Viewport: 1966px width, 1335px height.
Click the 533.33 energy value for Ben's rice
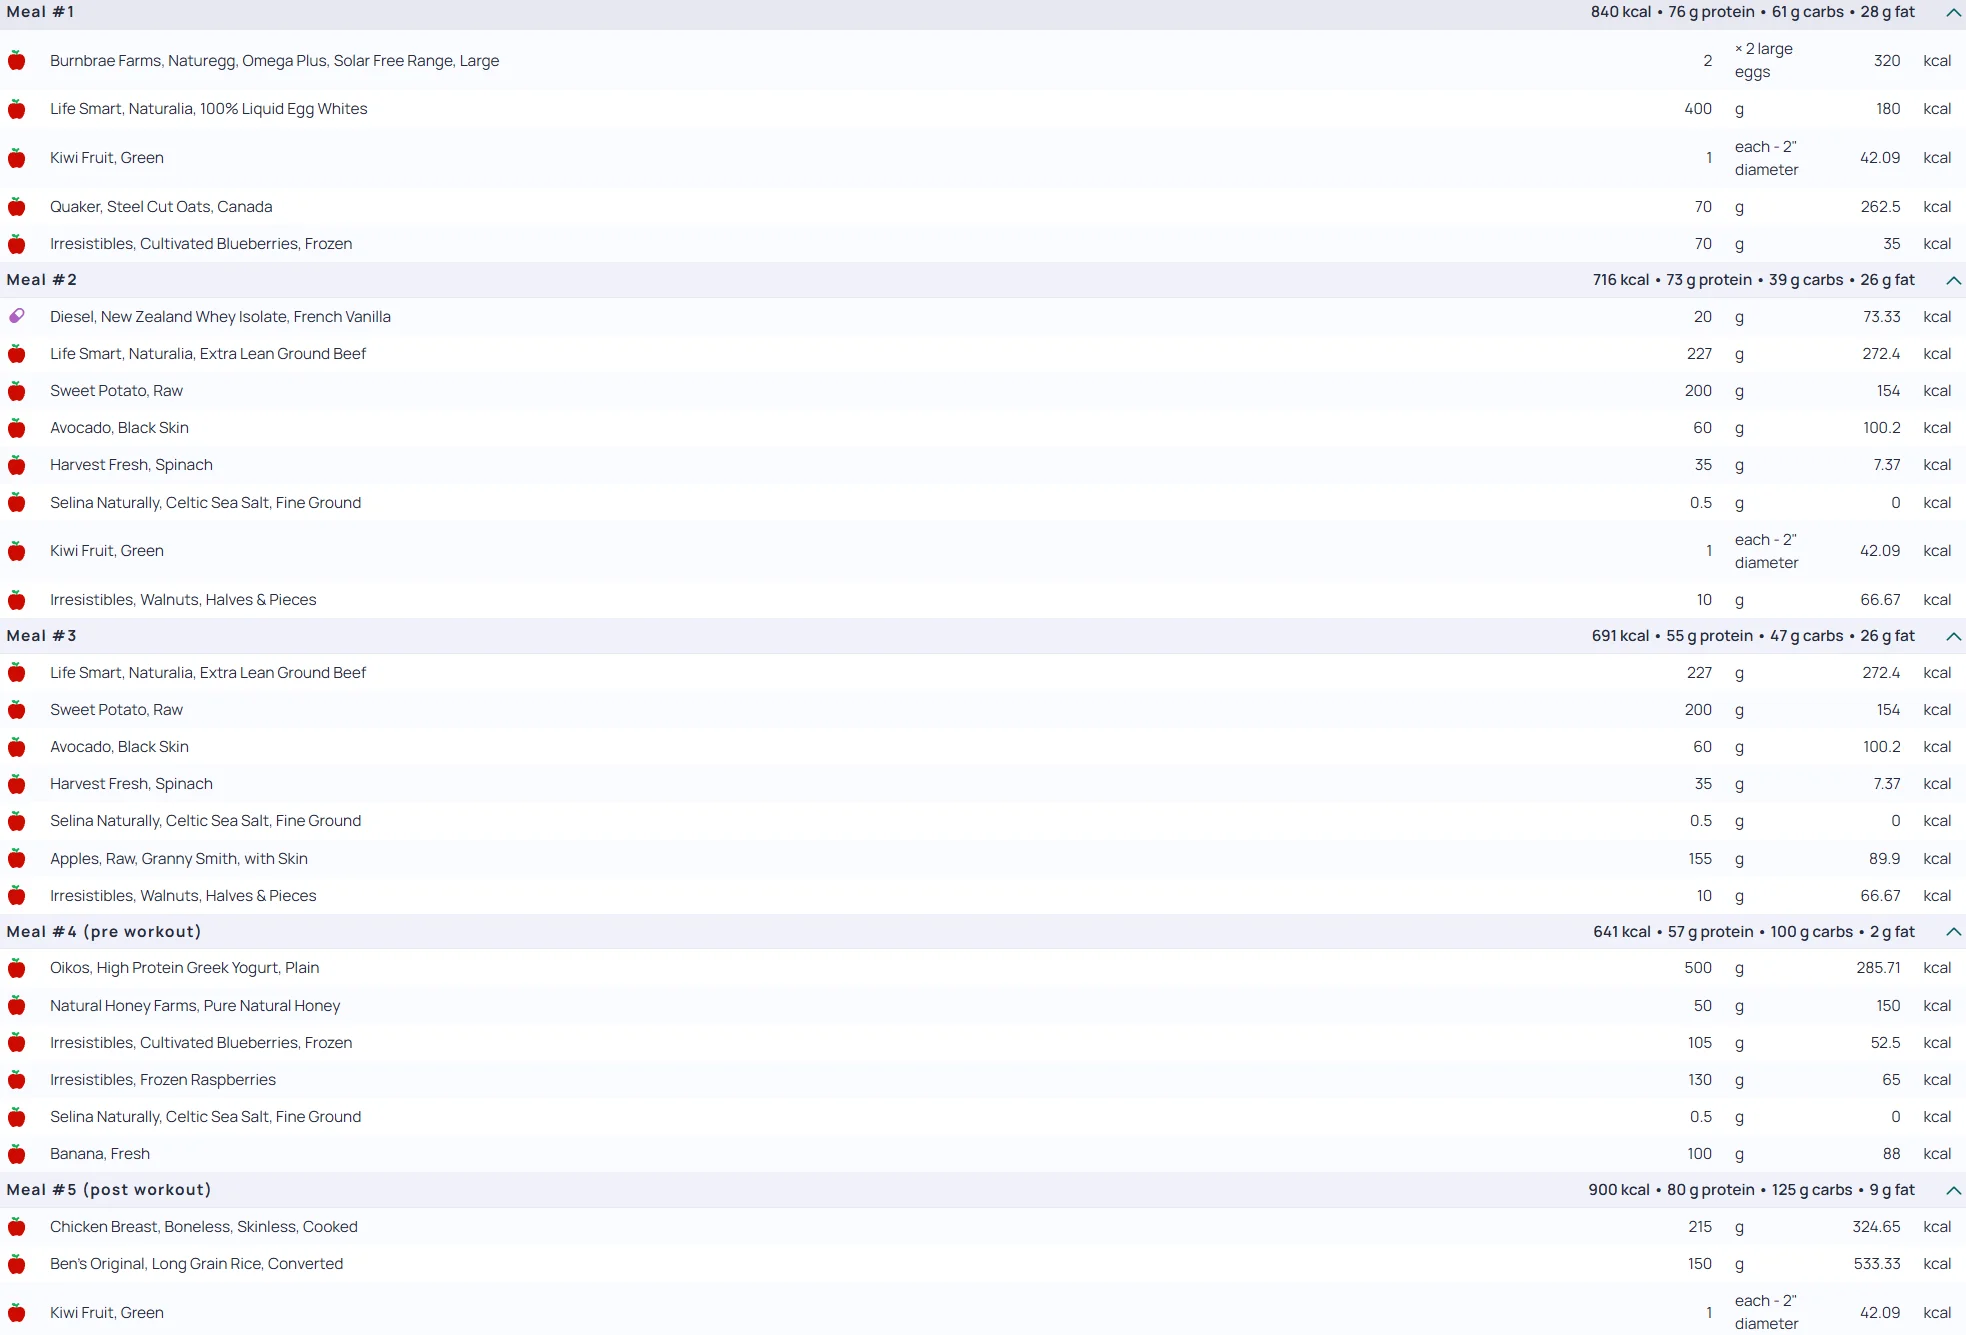(x=1877, y=1264)
